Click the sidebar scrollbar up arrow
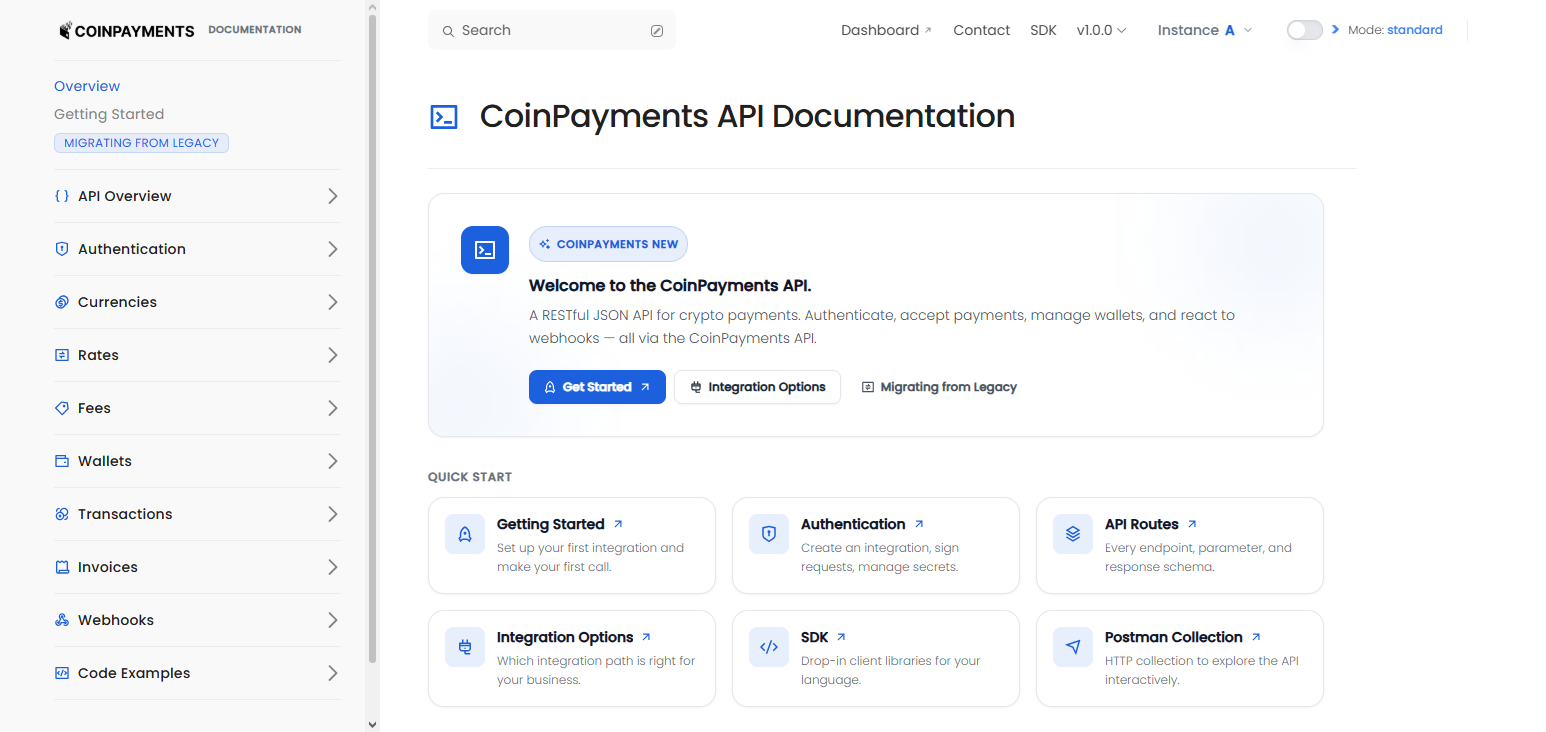Viewport: 1546px width, 732px height. tap(372, 6)
